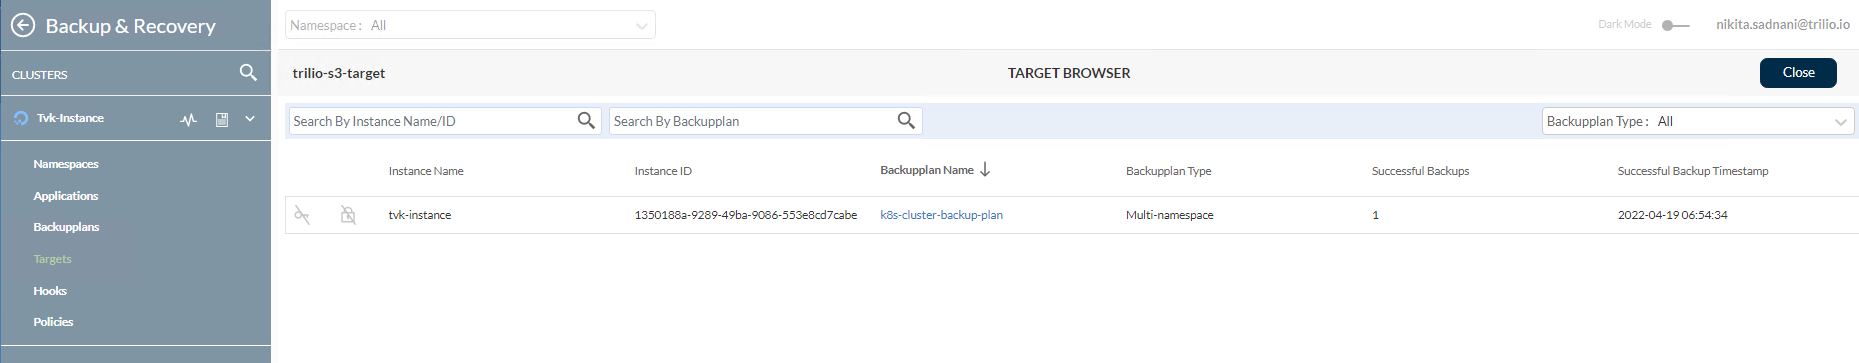Screen dimensions: 1859x363
Task: Click the Backupplan Type column header
Action: 1168,171
